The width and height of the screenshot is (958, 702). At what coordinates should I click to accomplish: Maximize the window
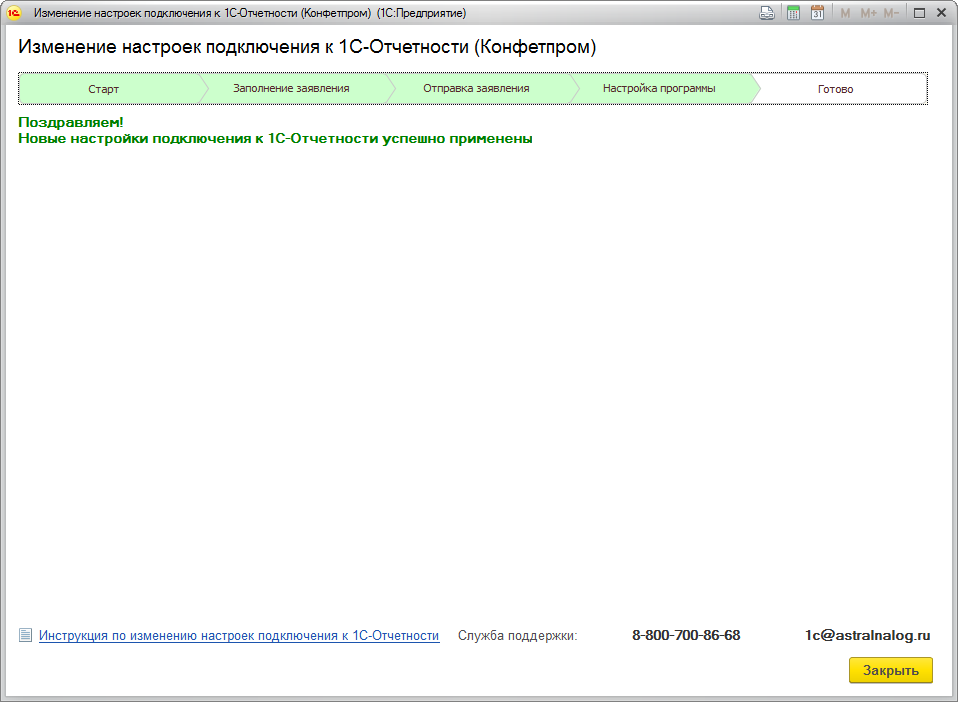tap(919, 13)
